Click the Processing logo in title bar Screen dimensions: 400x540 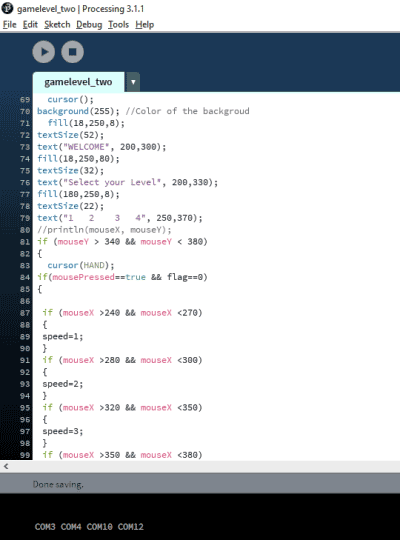(8, 8)
